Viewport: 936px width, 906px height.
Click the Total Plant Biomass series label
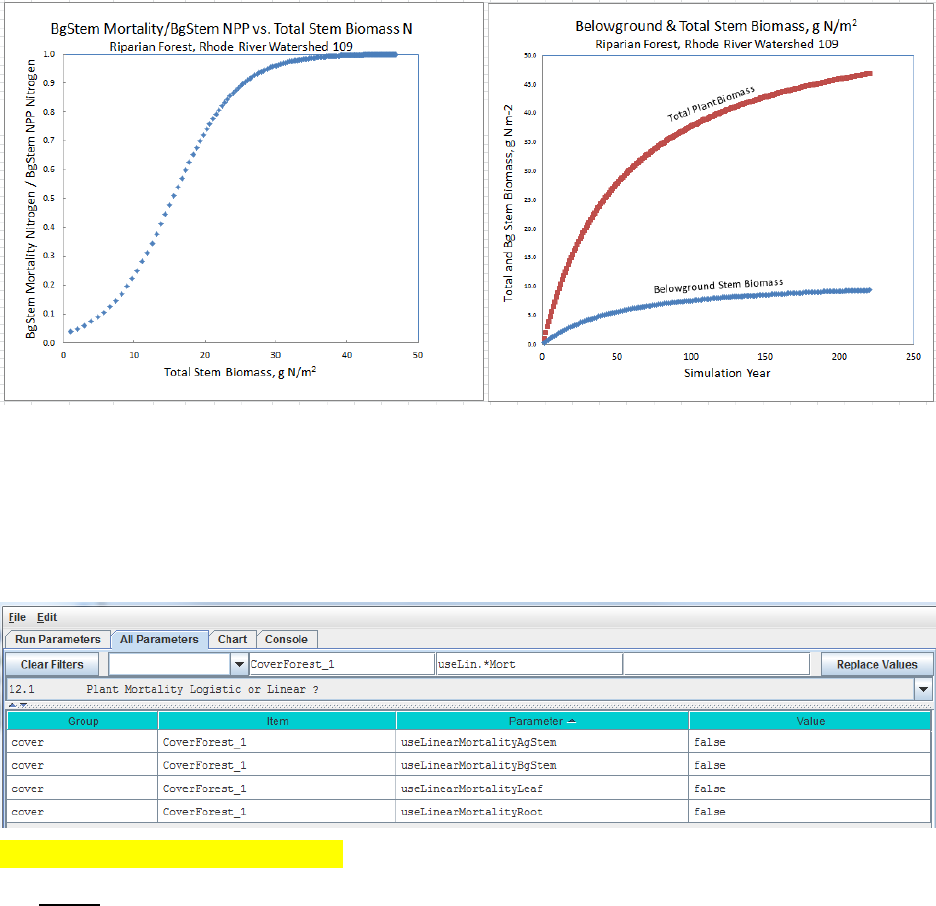point(711,104)
